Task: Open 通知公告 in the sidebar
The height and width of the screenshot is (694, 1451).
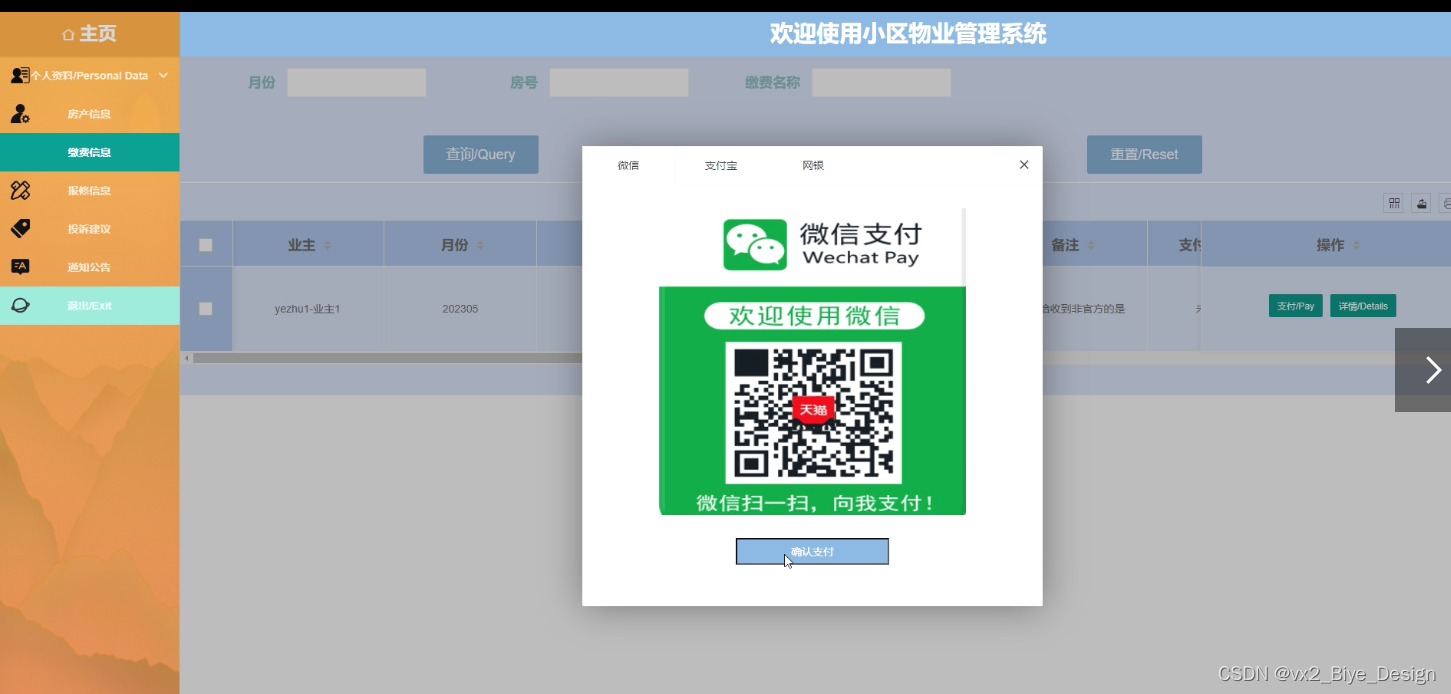Action: (x=89, y=267)
